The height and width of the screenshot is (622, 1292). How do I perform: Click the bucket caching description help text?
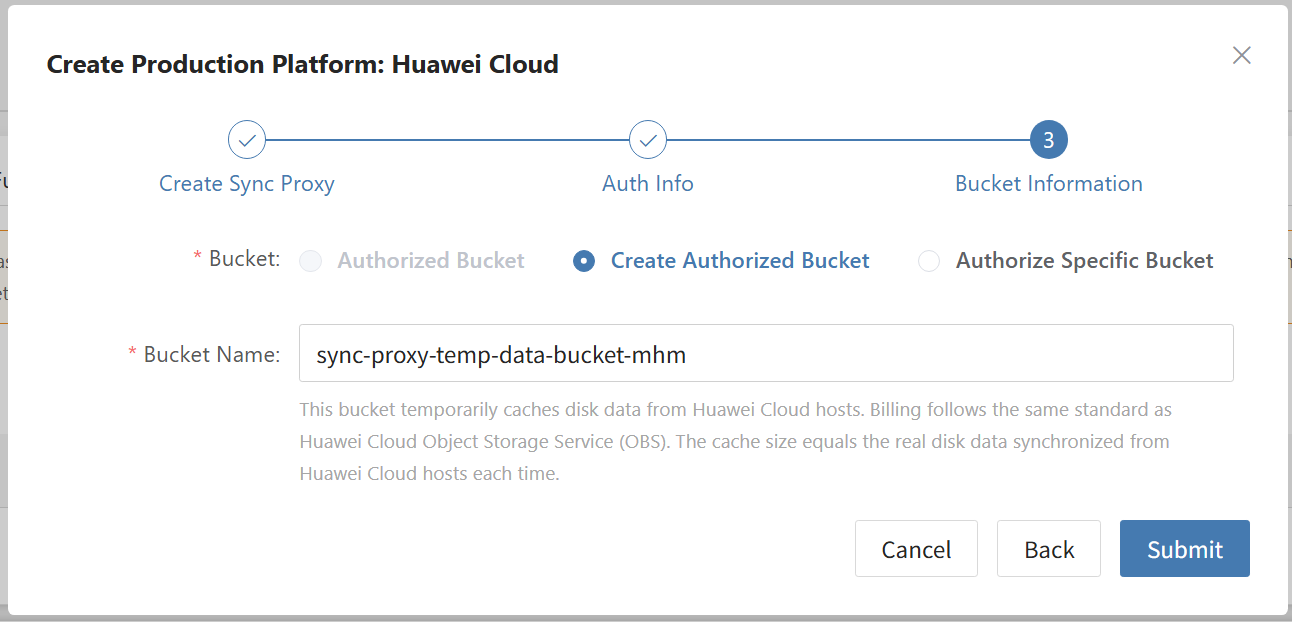[735, 441]
